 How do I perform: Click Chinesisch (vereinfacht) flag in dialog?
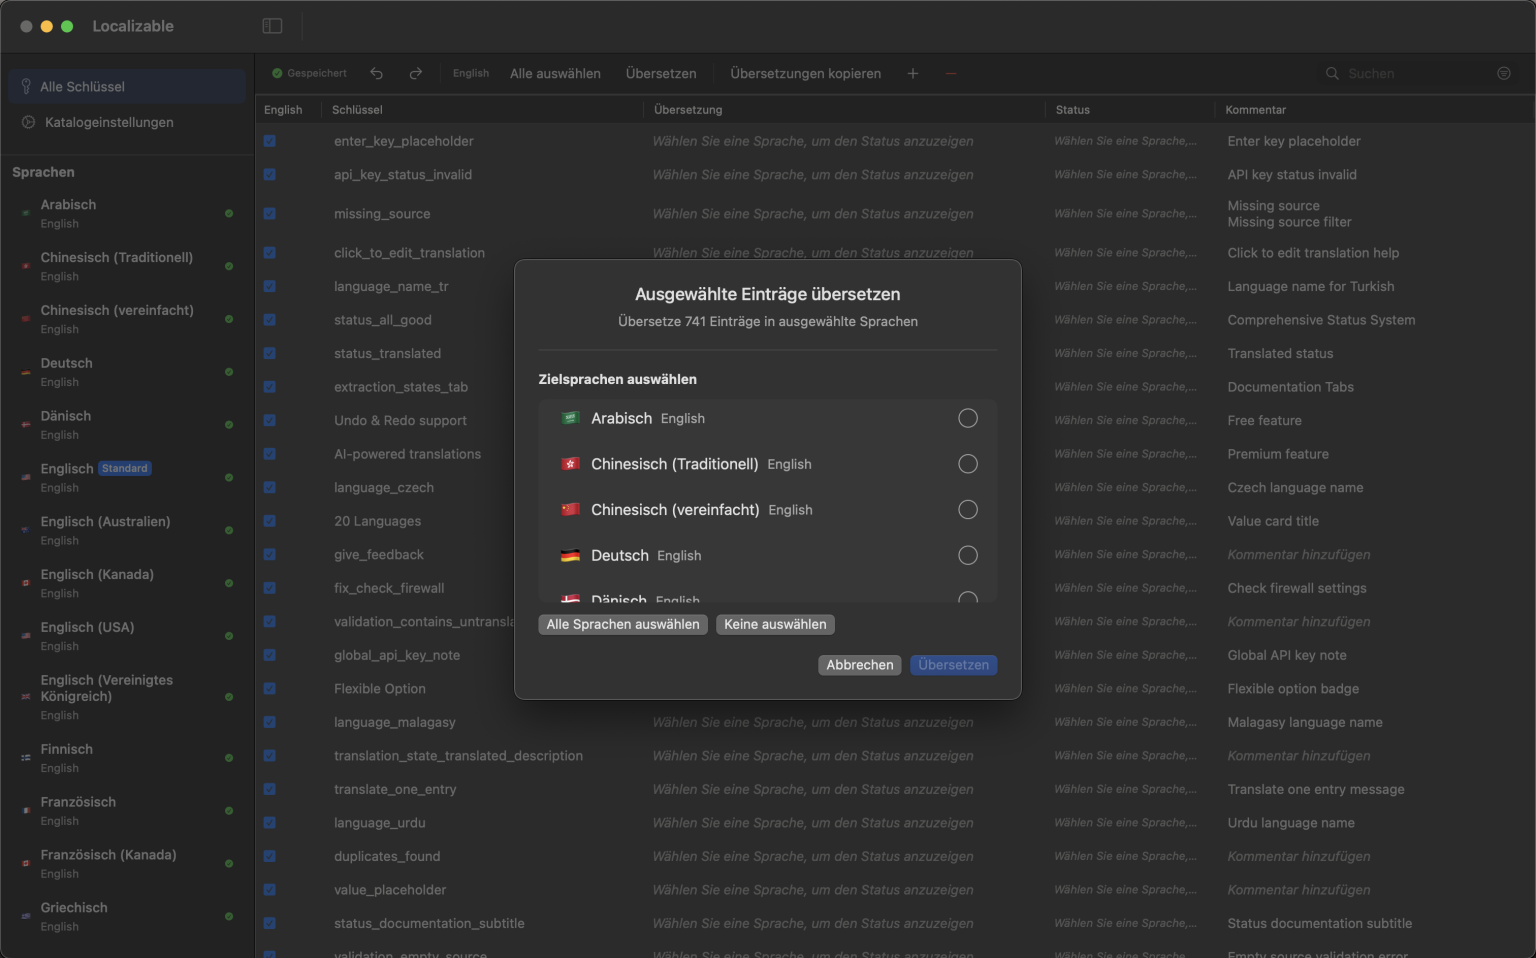coord(570,510)
